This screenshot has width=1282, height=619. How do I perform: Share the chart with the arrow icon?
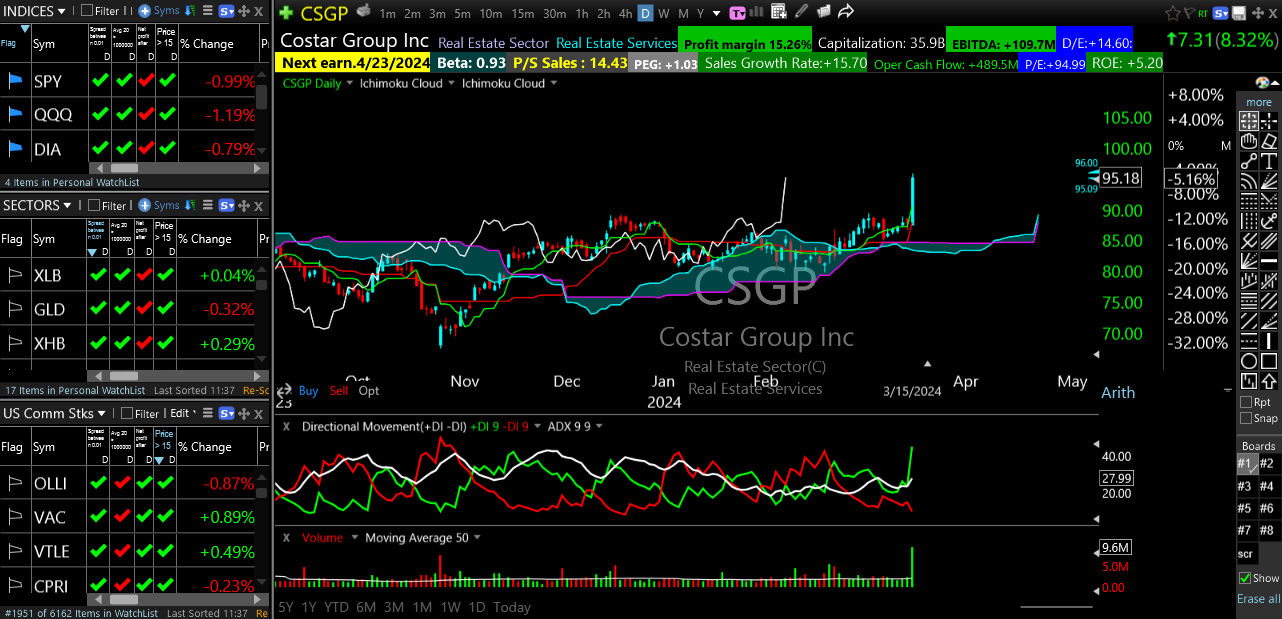(x=846, y=12)
